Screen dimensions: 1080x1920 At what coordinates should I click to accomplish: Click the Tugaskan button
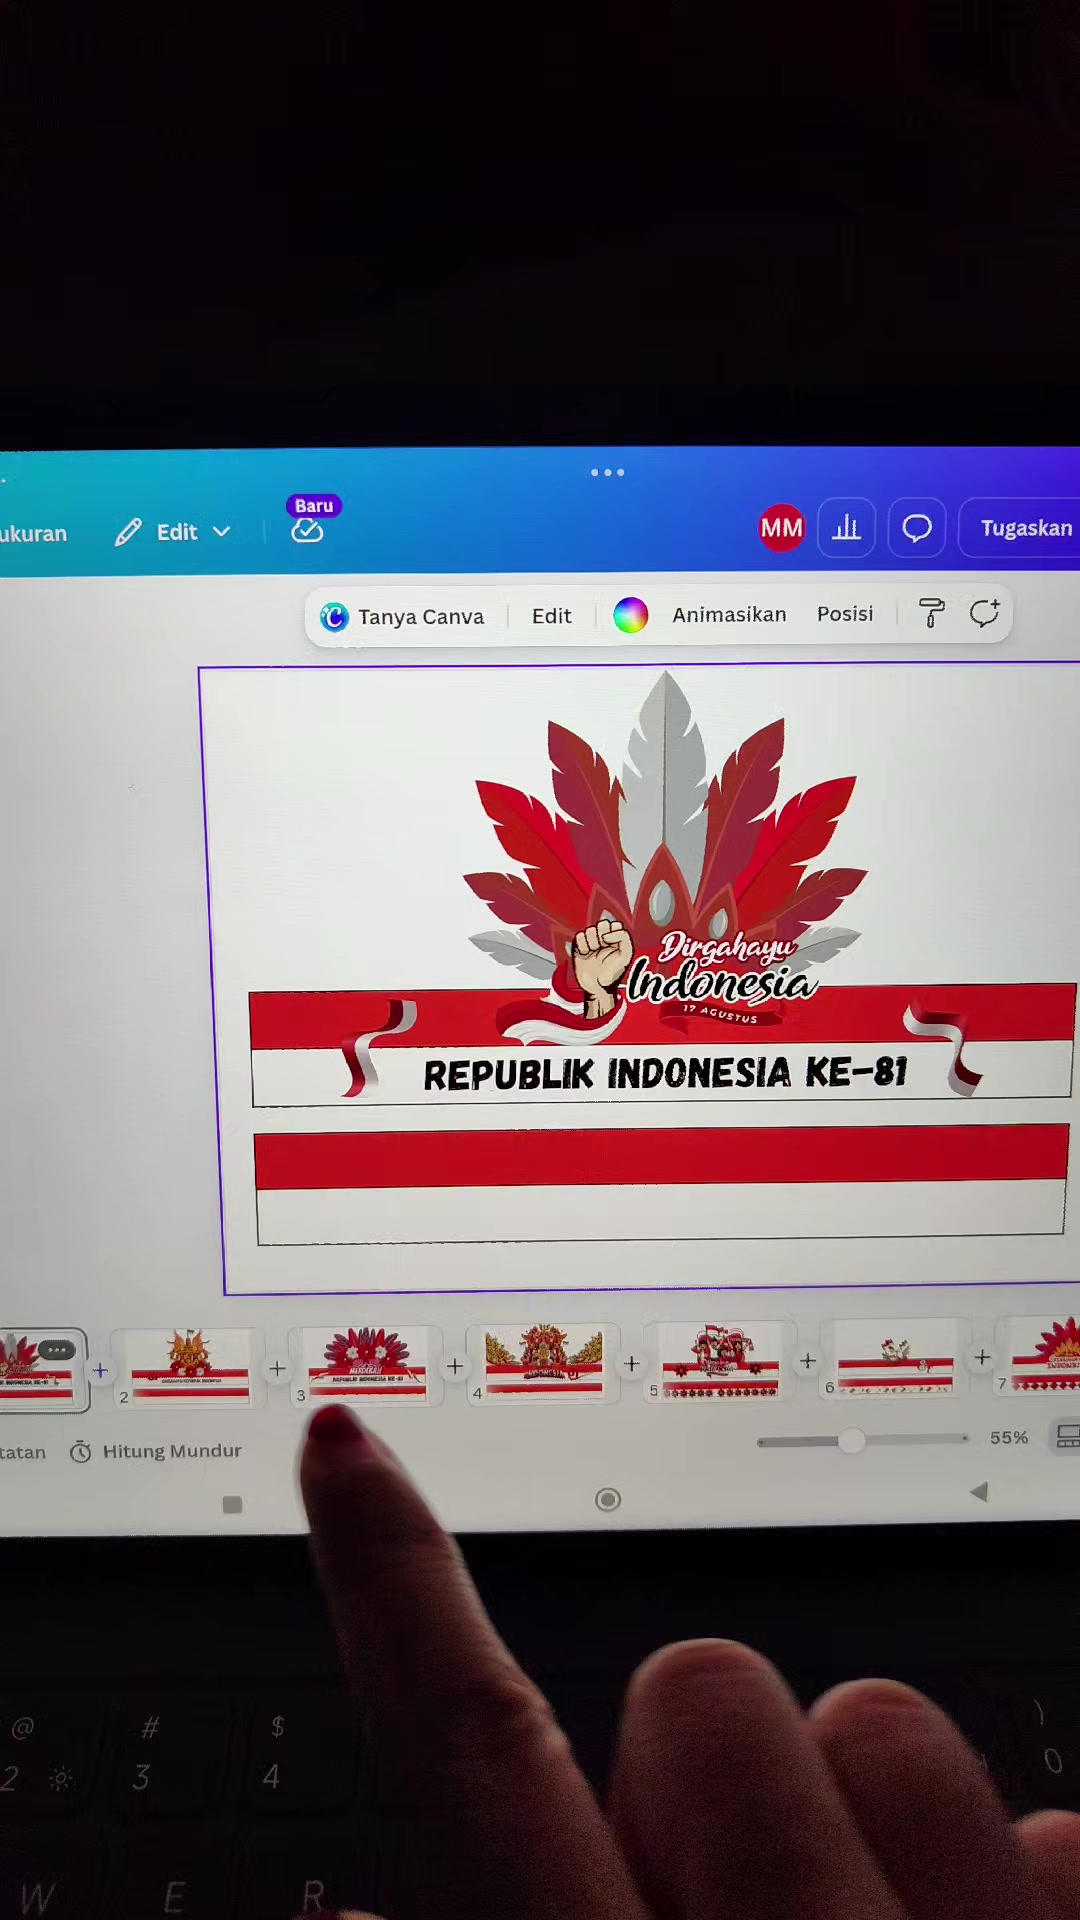[1022, 528]
